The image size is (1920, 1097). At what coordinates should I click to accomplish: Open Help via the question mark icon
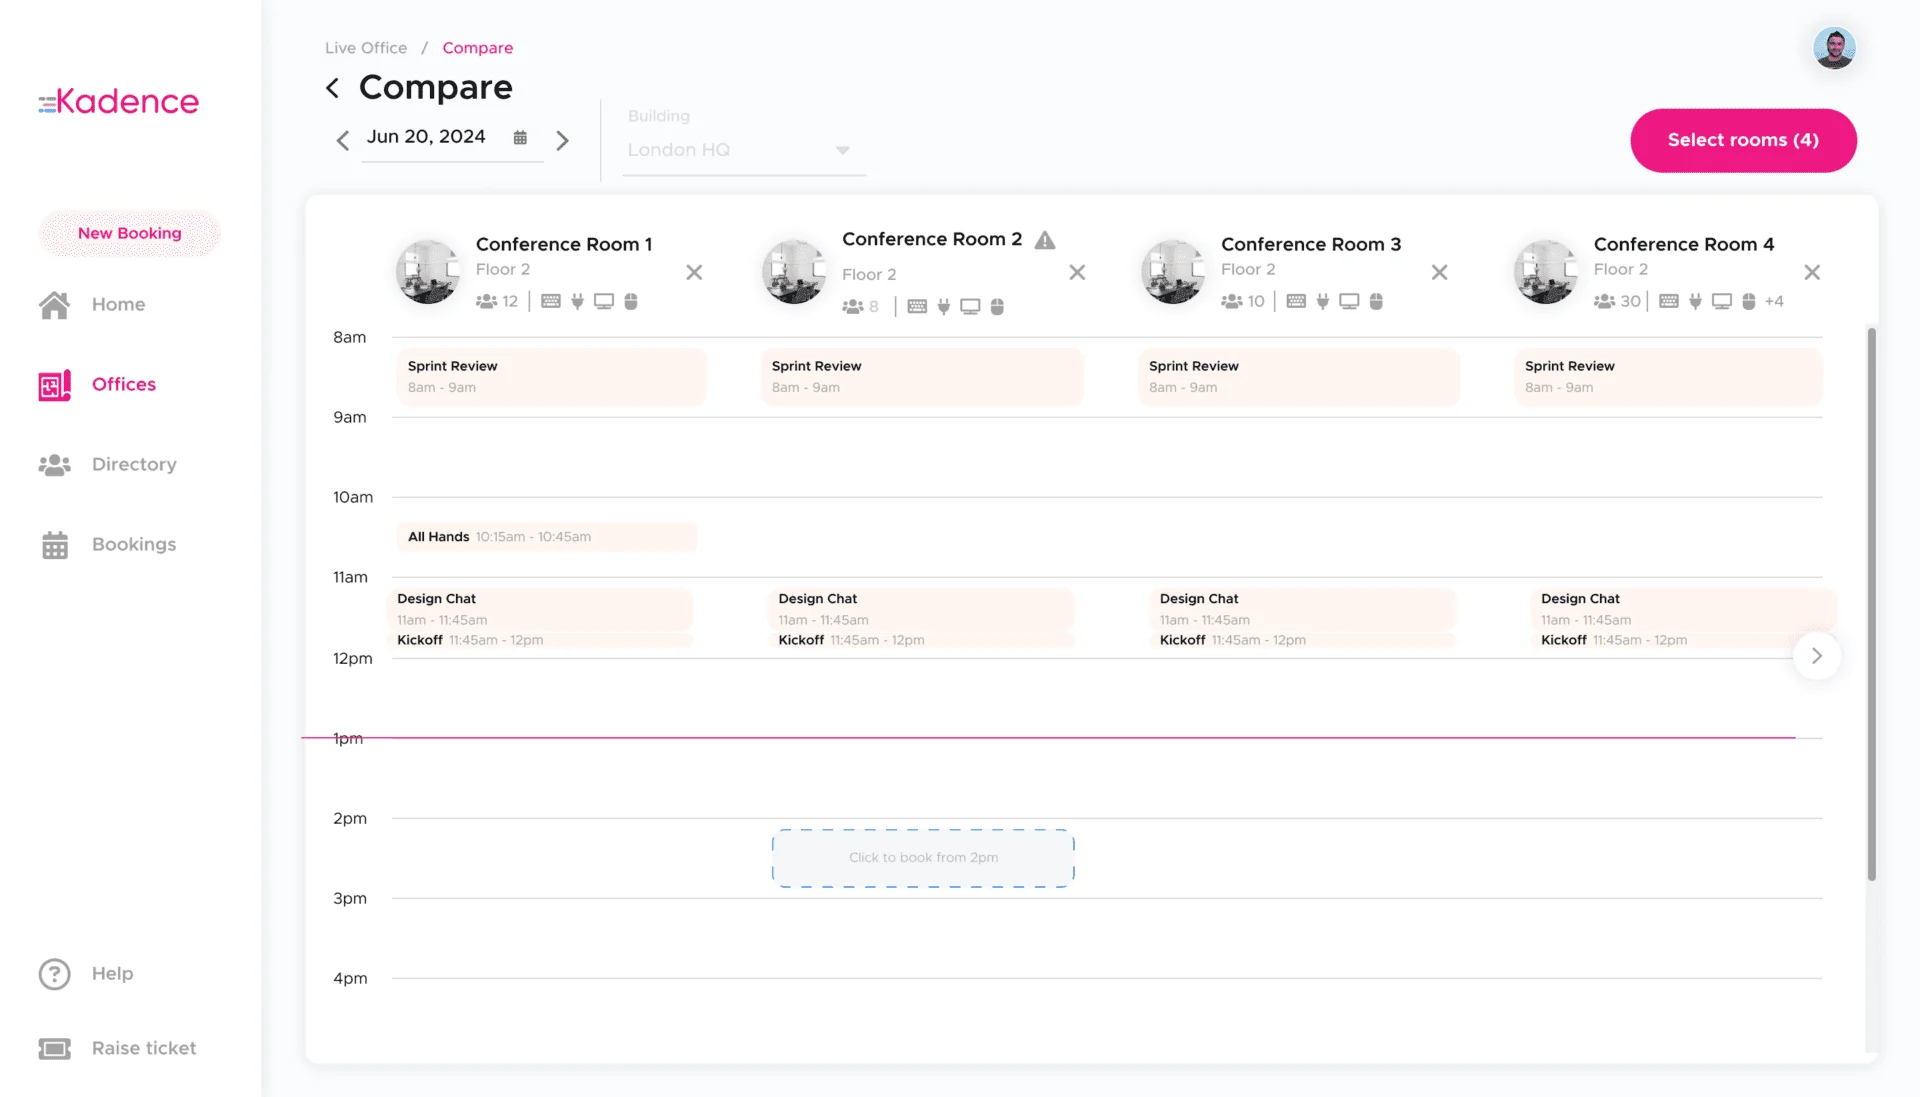tap(54, 973)
